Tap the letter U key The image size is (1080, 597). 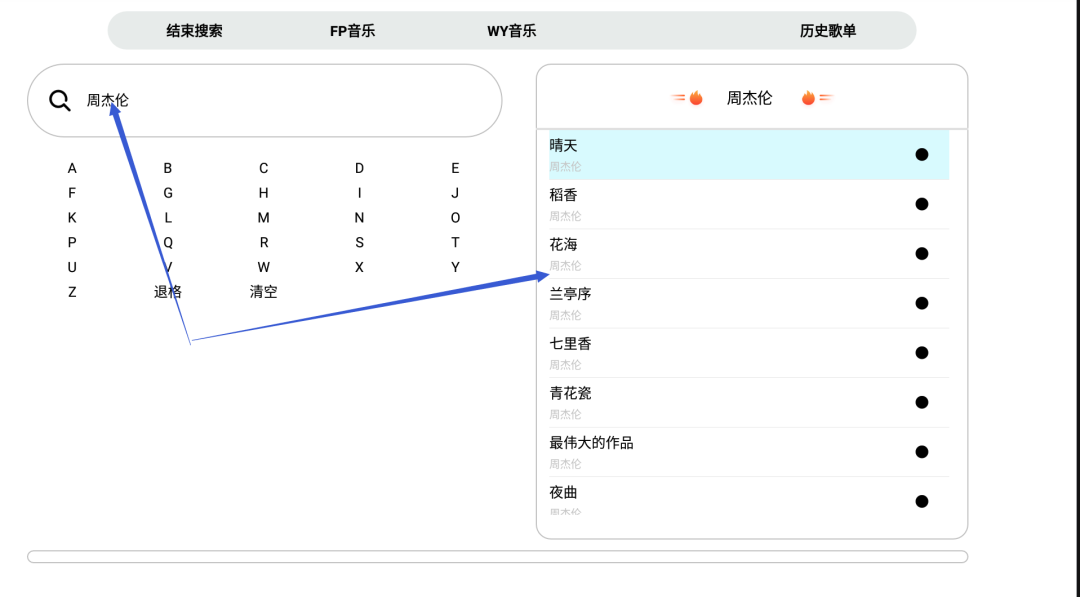[x=72, y=267]
